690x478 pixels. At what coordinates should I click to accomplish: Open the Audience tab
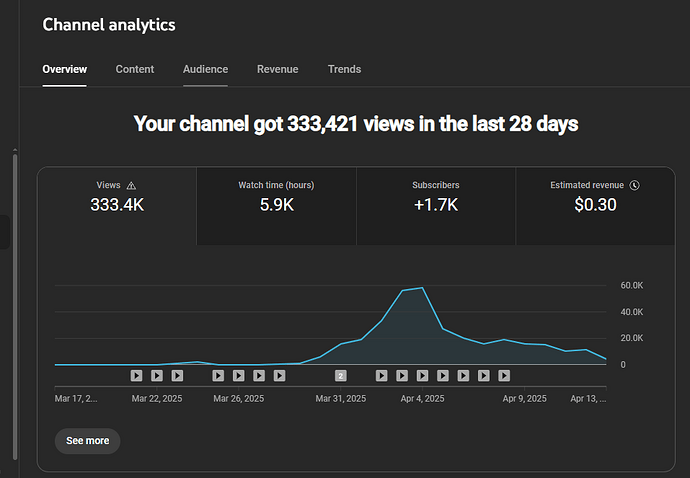coord(205,69)
